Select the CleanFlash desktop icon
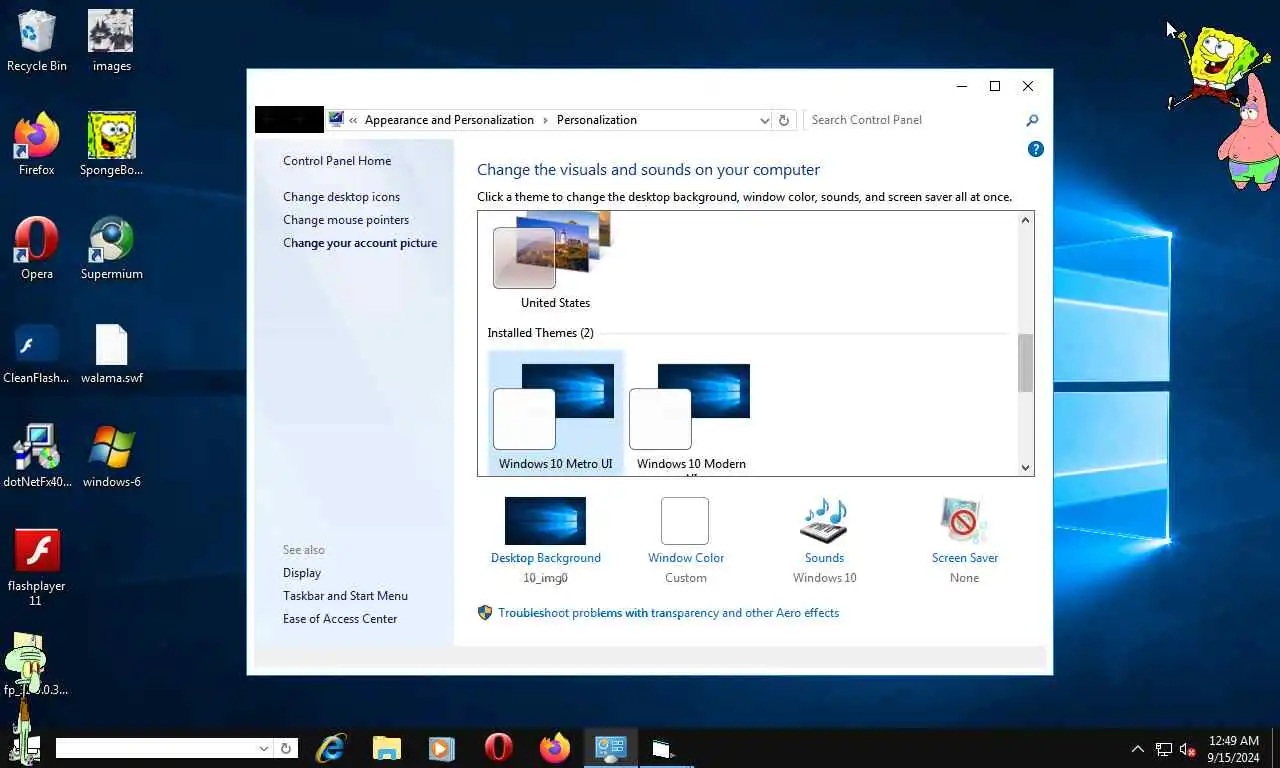 [37, 353]
